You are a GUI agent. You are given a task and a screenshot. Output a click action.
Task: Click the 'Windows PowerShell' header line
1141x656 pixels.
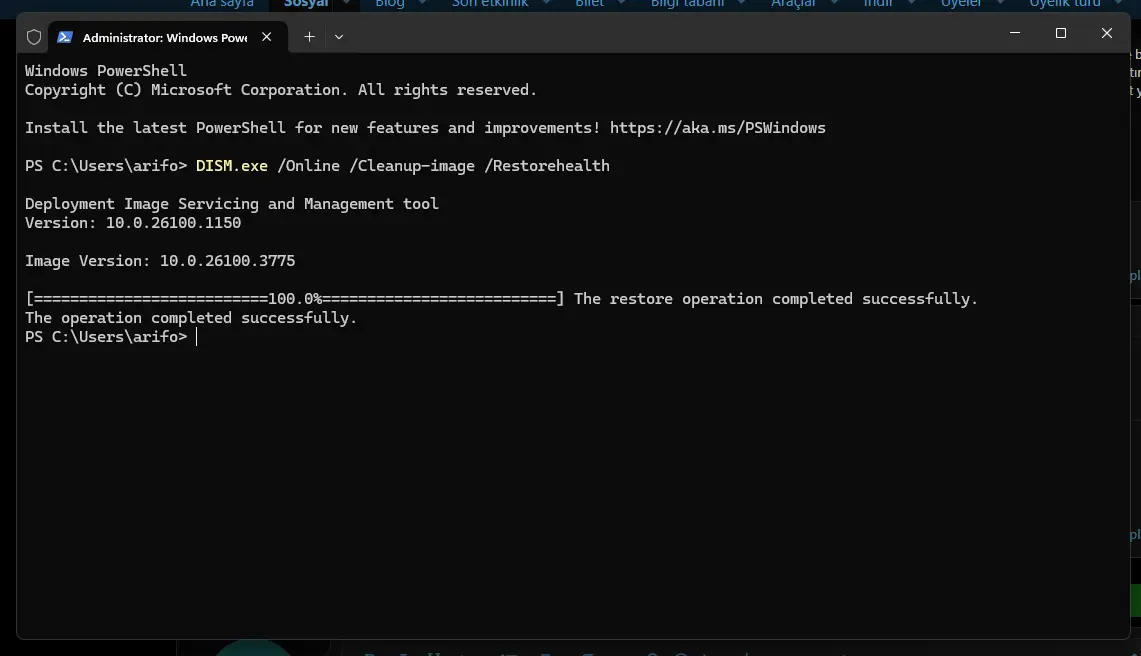click(x=106, y=71)
